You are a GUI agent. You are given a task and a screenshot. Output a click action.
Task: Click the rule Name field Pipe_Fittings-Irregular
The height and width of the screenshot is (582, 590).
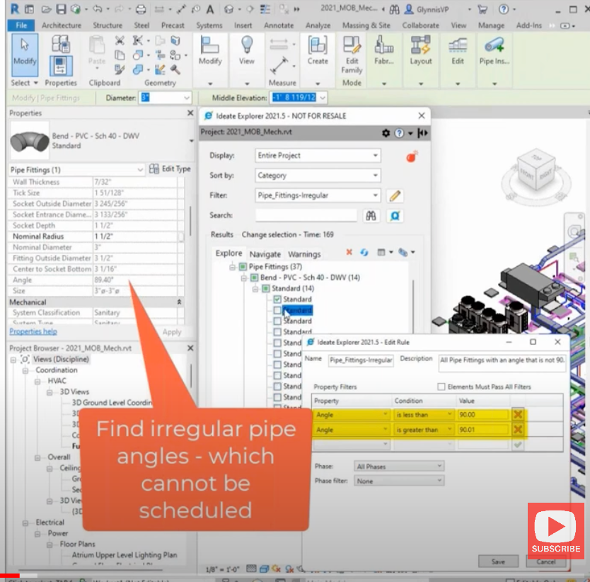pyautogui.click(x=360, y=360)
